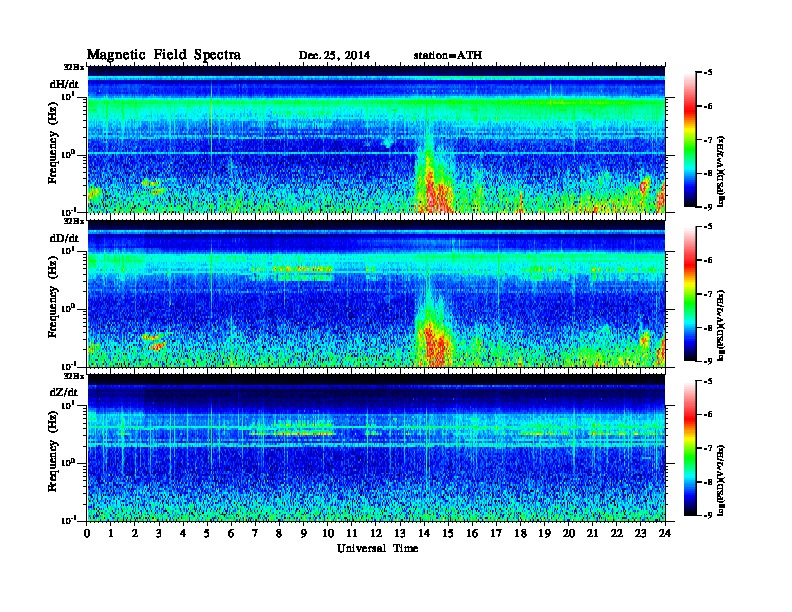Click the hour 9 tick label on time axis
The image size is (792, 612).
click(x=304, y=533)
